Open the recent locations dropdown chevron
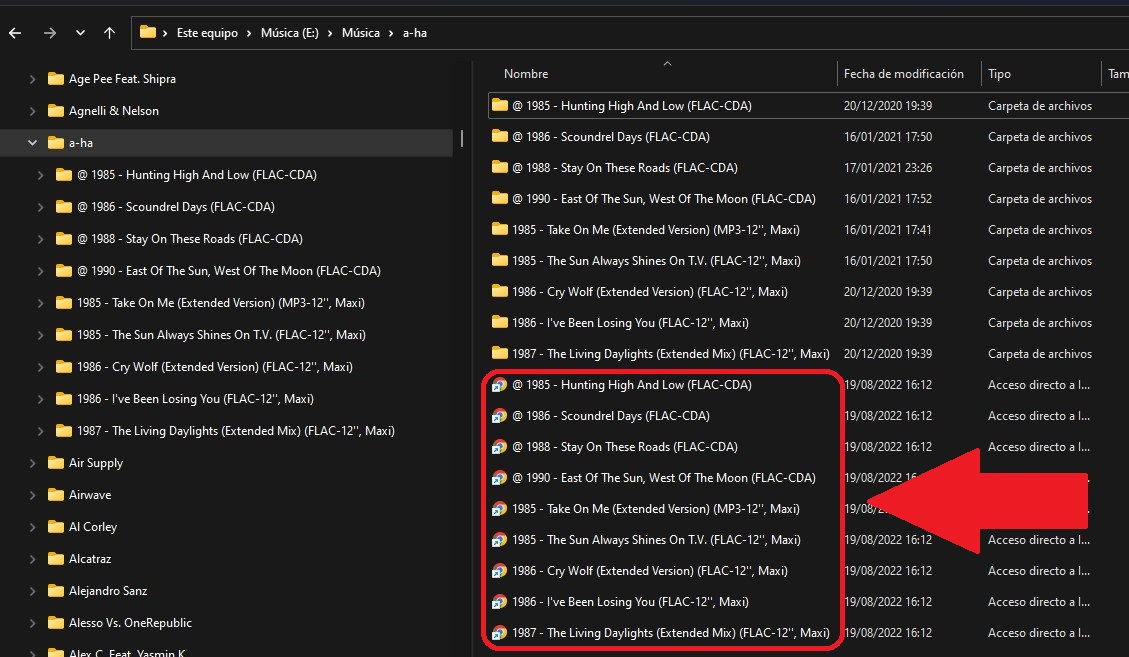Image resolution: width=1129 pixels, height=657 pixels. tap(80, 32)
